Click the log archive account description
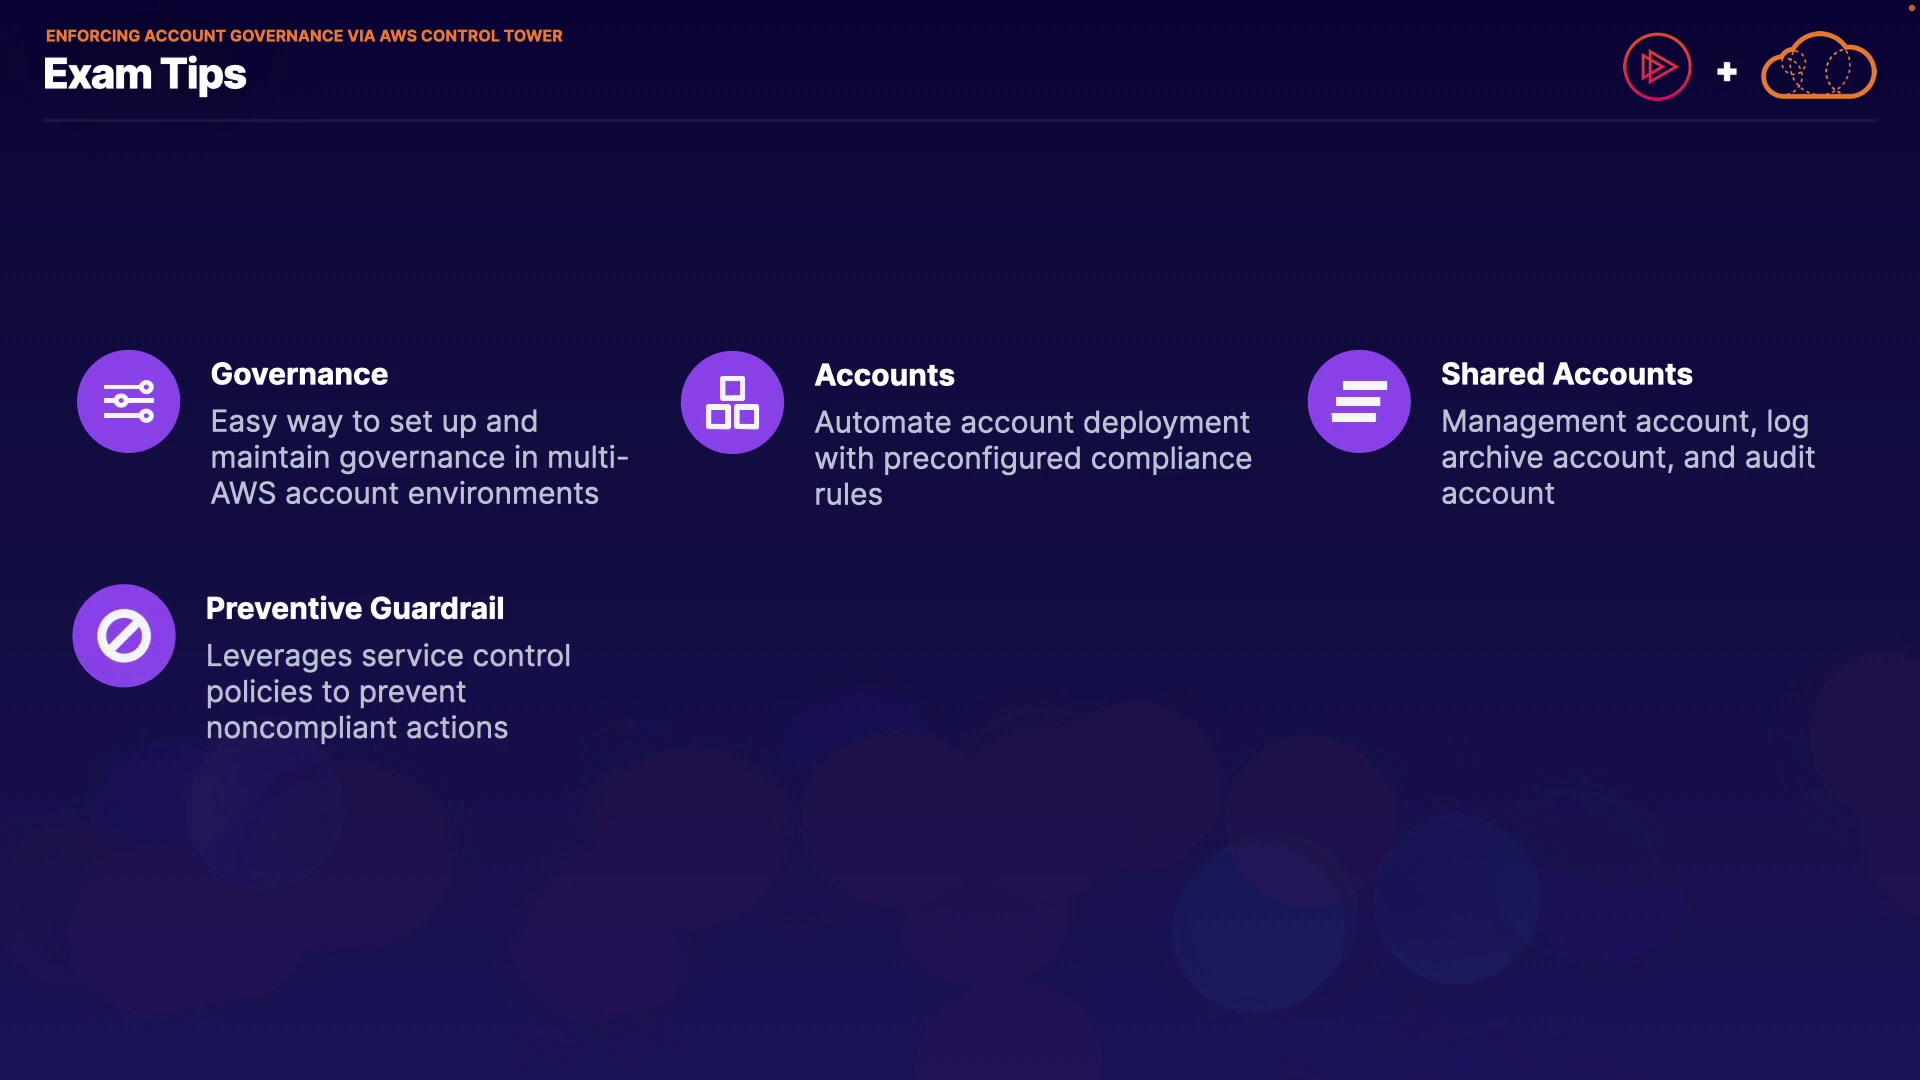The width and height of the screenshot is (1920, 1080). 1627,457
